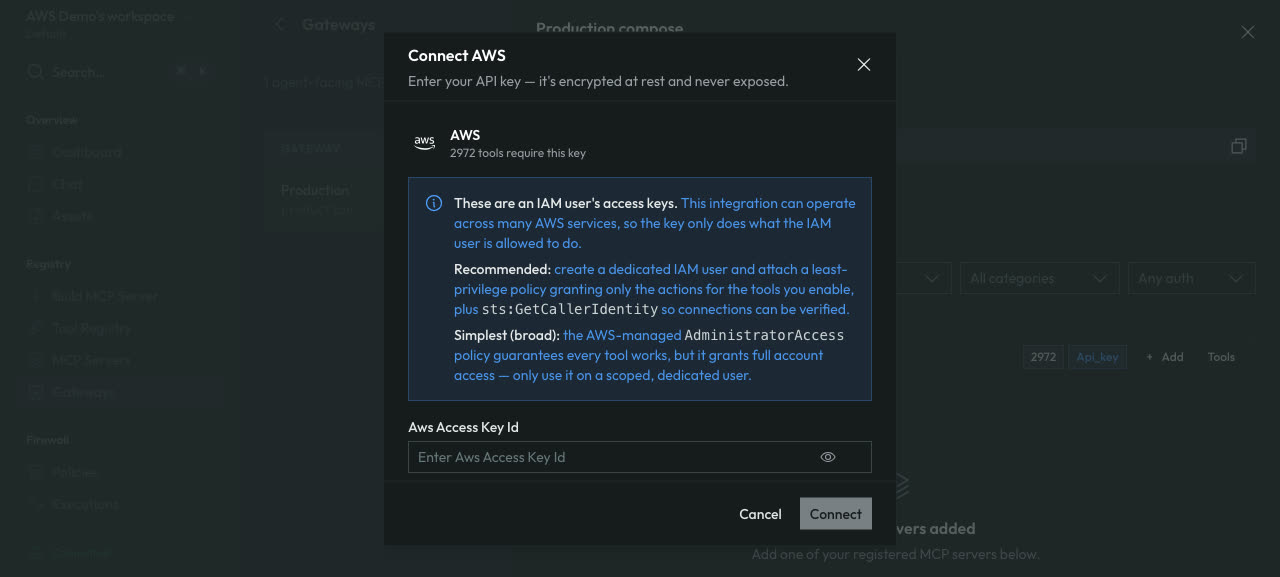Viewport: 1280px width, 577px height.
Task: Focus the Aws Access Key Id field
Action: (x=639, y=457)
